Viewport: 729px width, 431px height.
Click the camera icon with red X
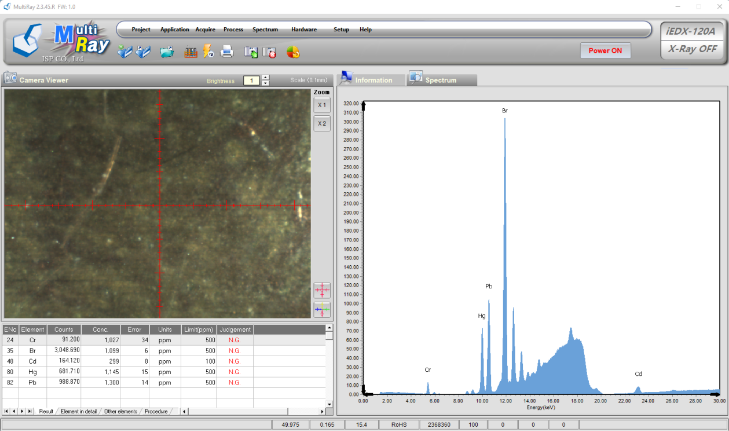[270, 52]
